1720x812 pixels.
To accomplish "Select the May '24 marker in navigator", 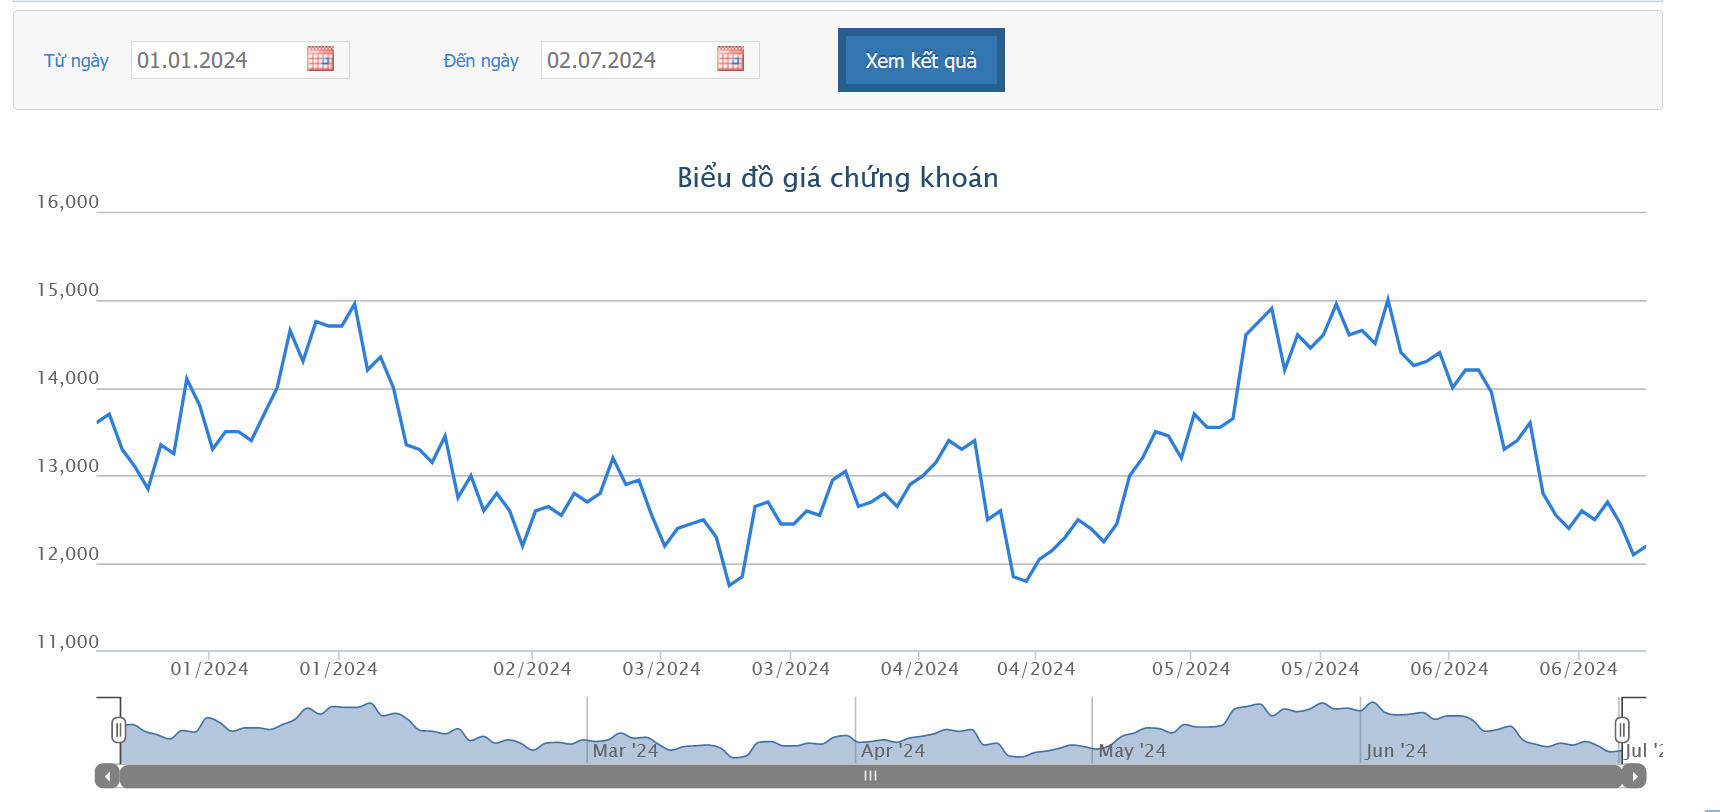I will 1132,750.
